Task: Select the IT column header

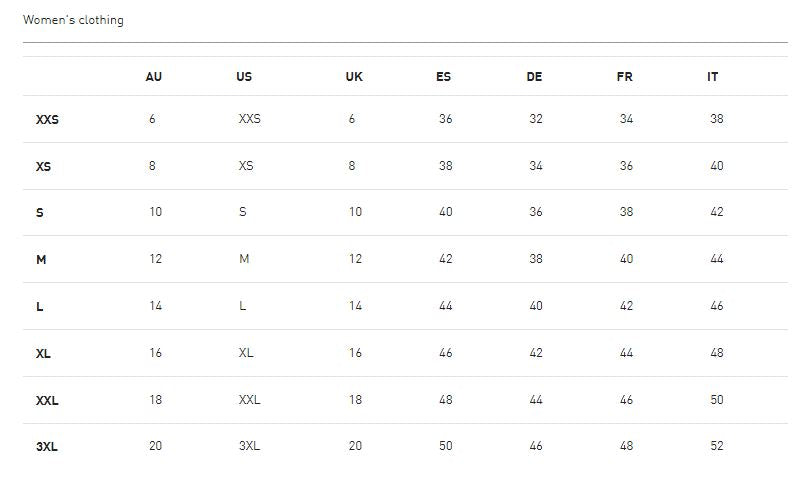Action: (712, 77)
